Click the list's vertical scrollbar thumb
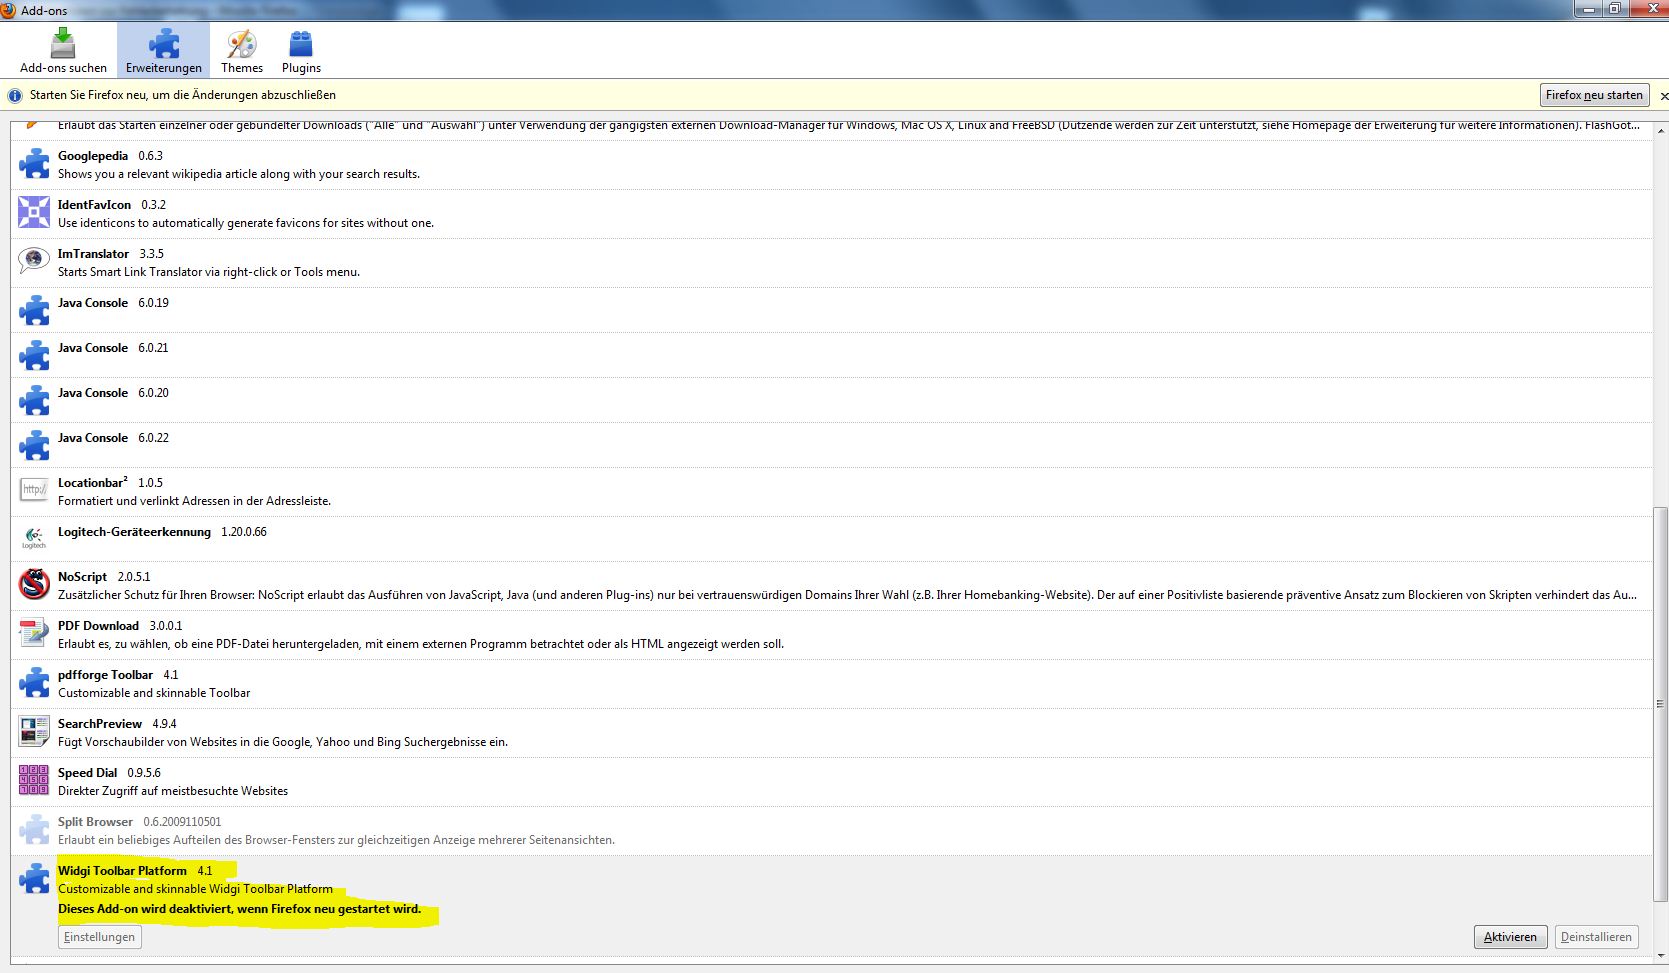Screen dimensions: 1669x973 (1660, 704)
